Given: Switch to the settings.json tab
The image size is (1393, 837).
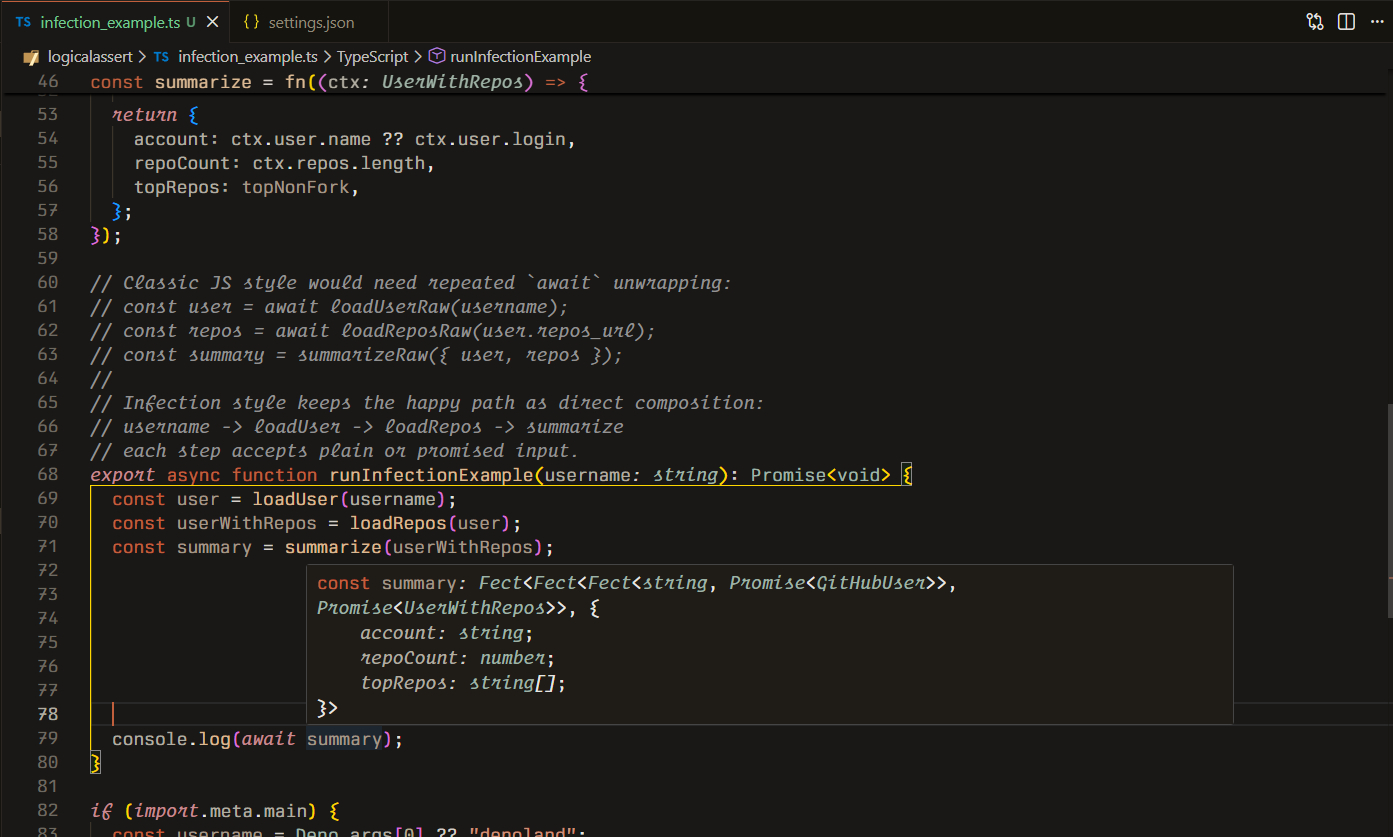Looking at the screenshot, I should point(311,22).
